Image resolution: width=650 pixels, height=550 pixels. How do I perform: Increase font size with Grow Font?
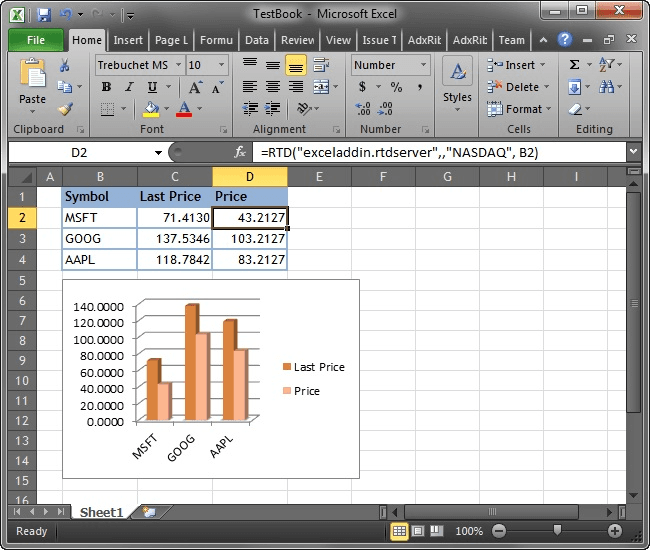[x=196, y=87]
